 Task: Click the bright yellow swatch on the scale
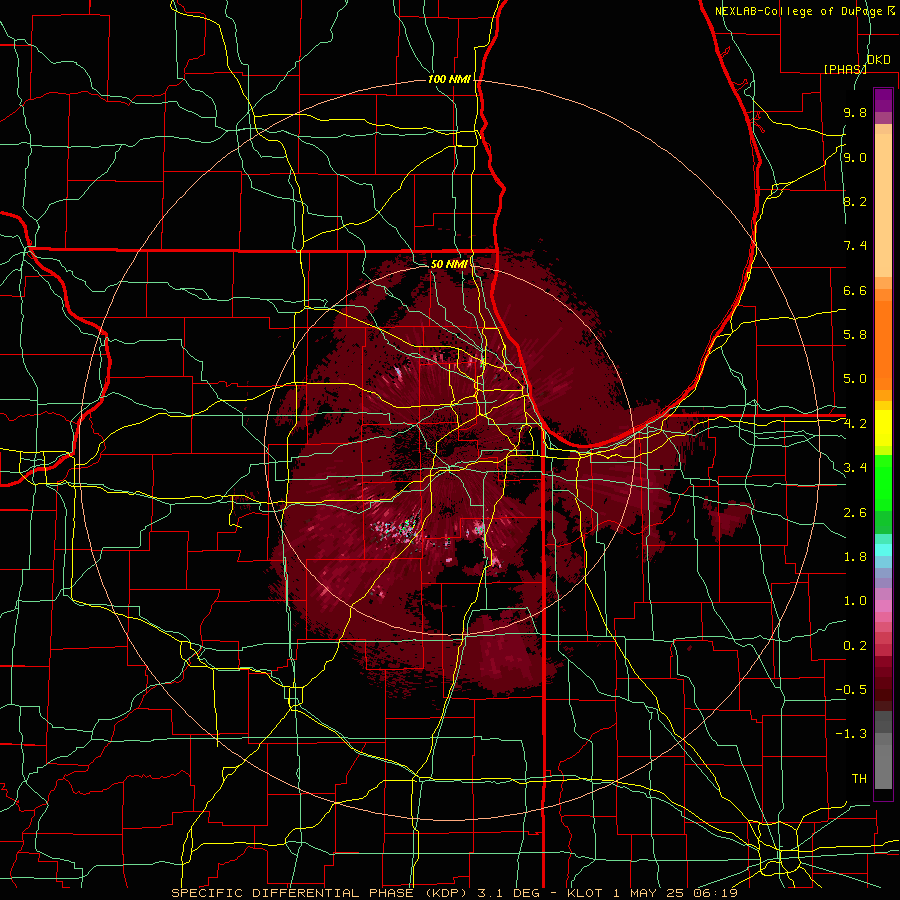883,428
